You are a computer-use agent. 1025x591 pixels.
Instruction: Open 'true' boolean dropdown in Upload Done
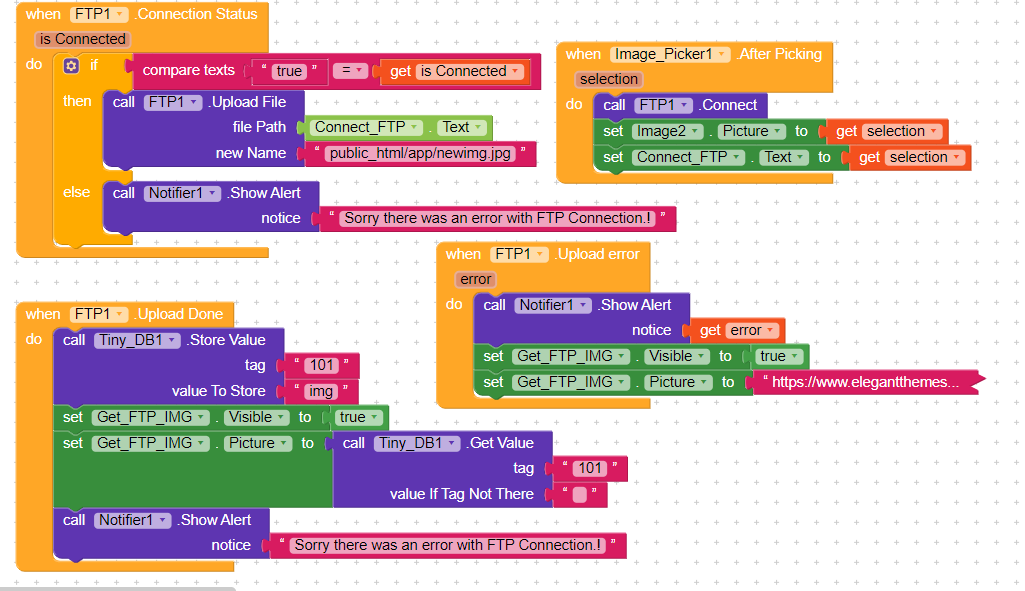pos(358,417)
